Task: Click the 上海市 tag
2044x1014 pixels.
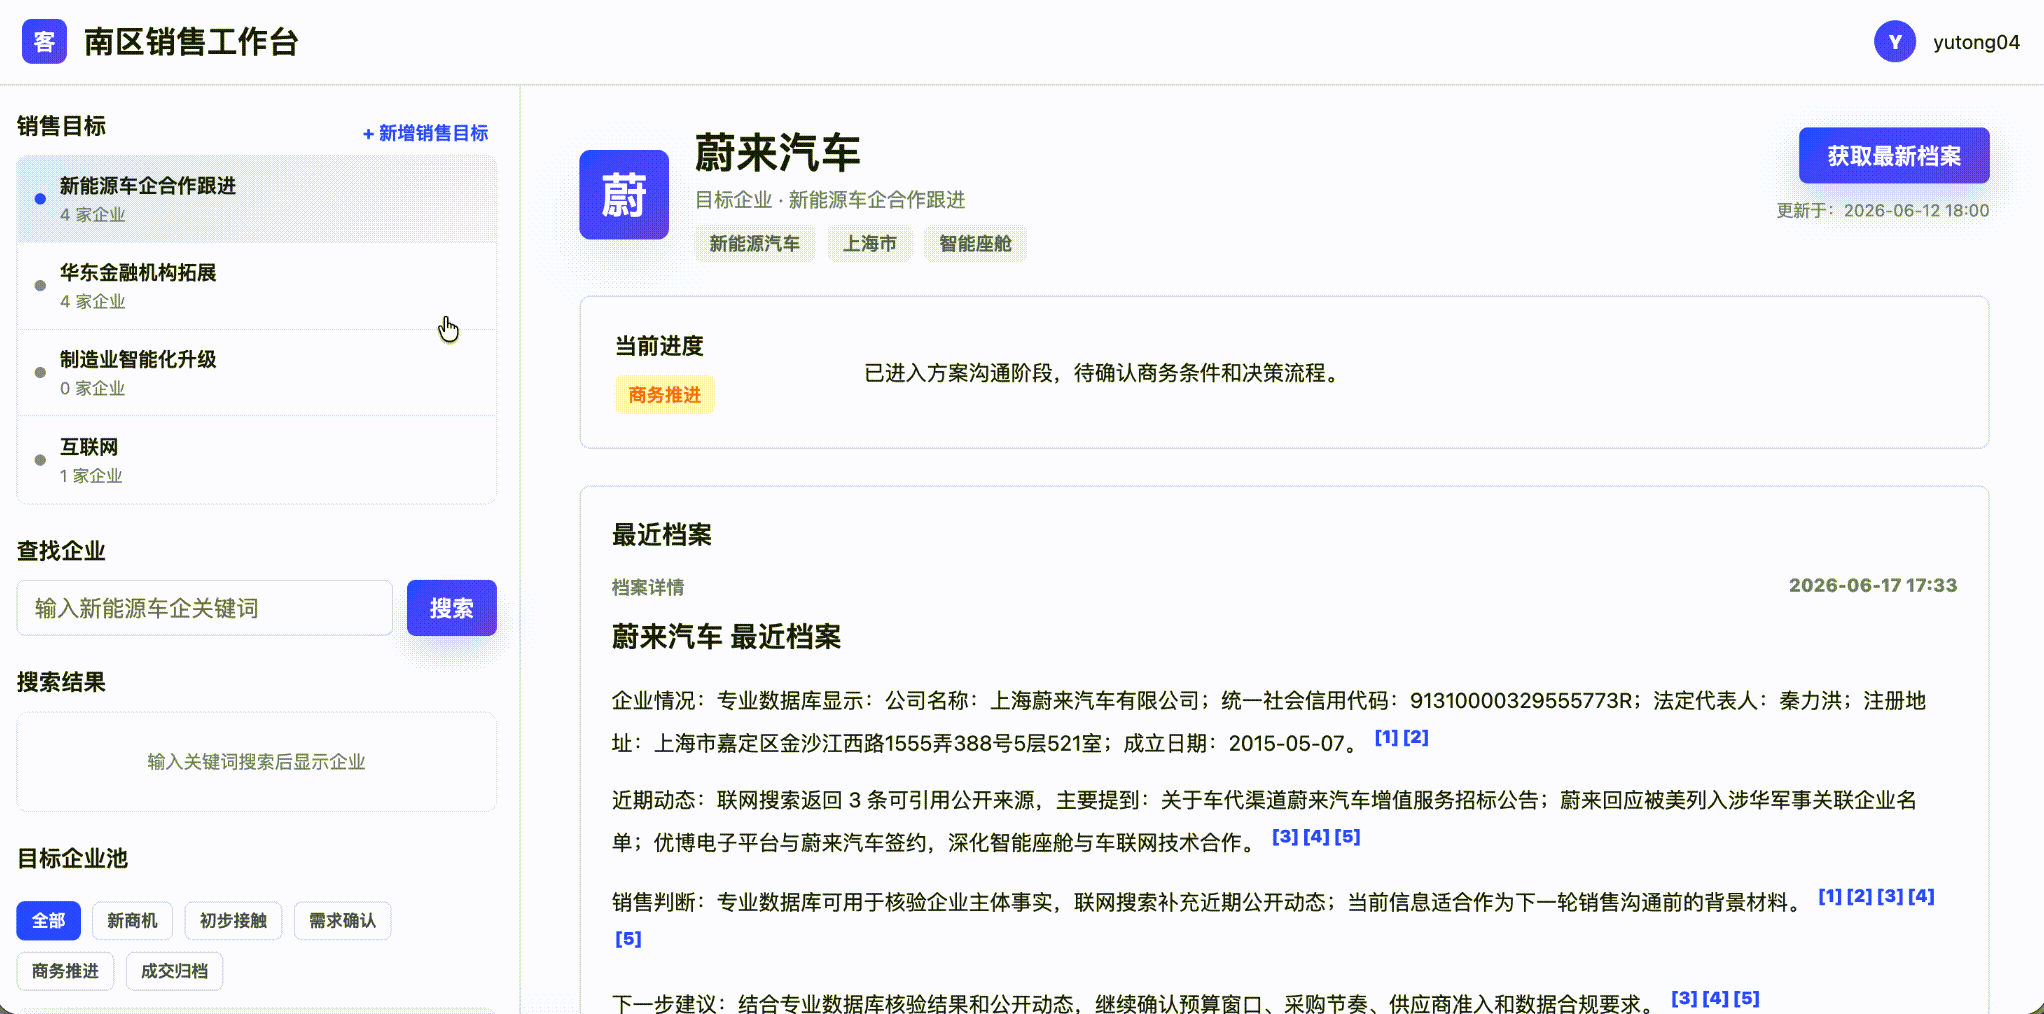Action: pyautogui.click(x=870, y=244)
